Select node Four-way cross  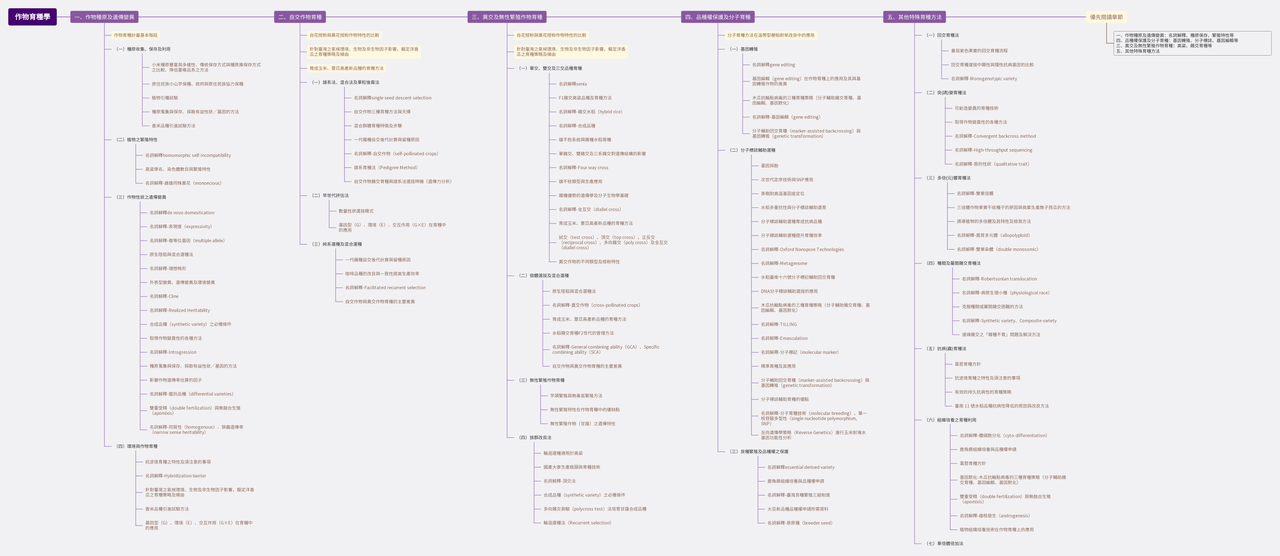pyautogui.click(x=583, y=168)
